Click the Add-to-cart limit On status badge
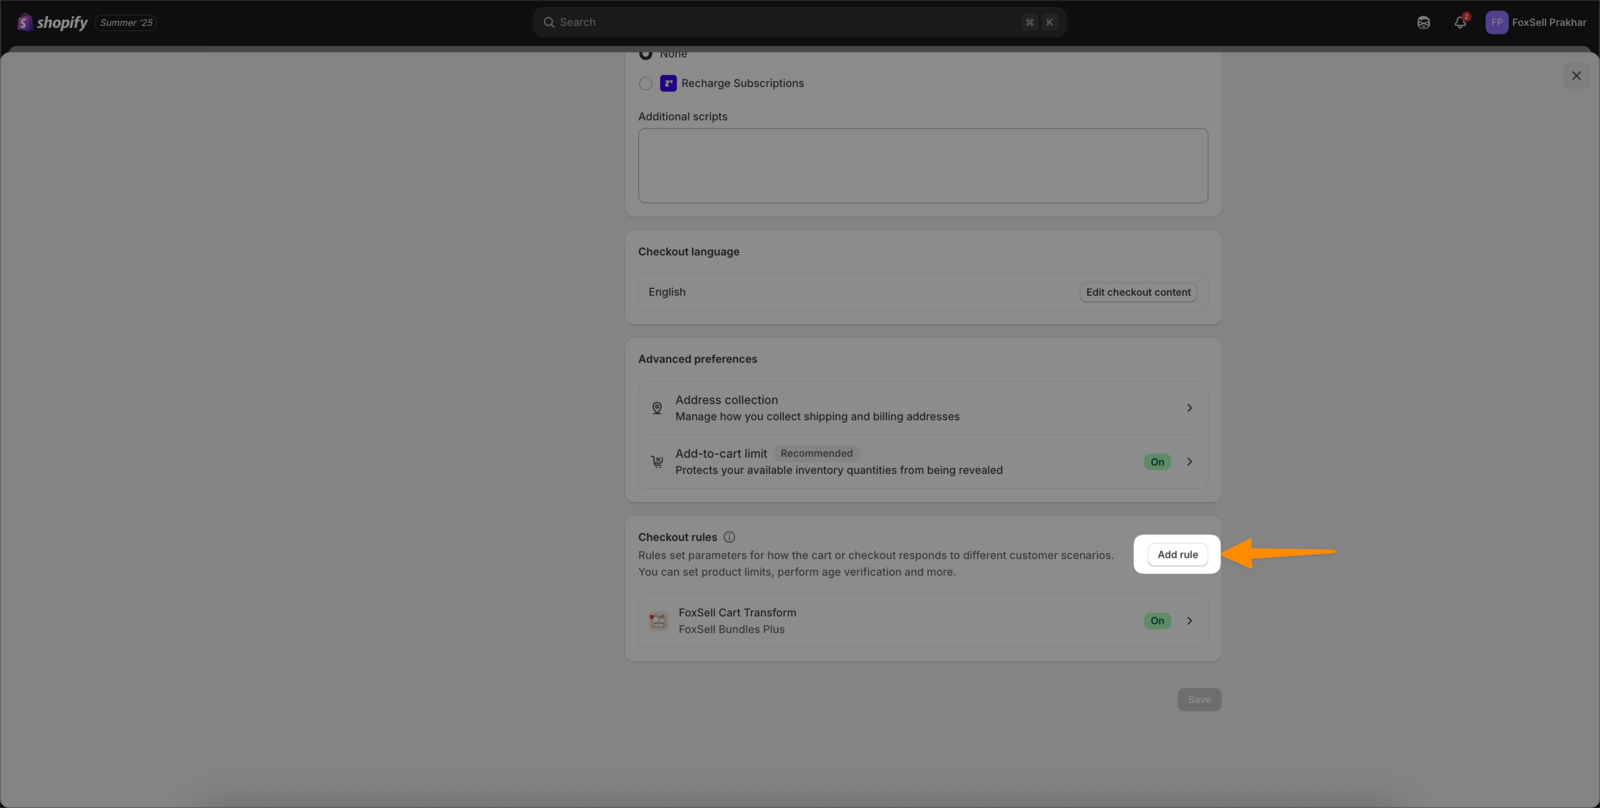Screen dimensions: 1600x808 tap(1157, 462)
